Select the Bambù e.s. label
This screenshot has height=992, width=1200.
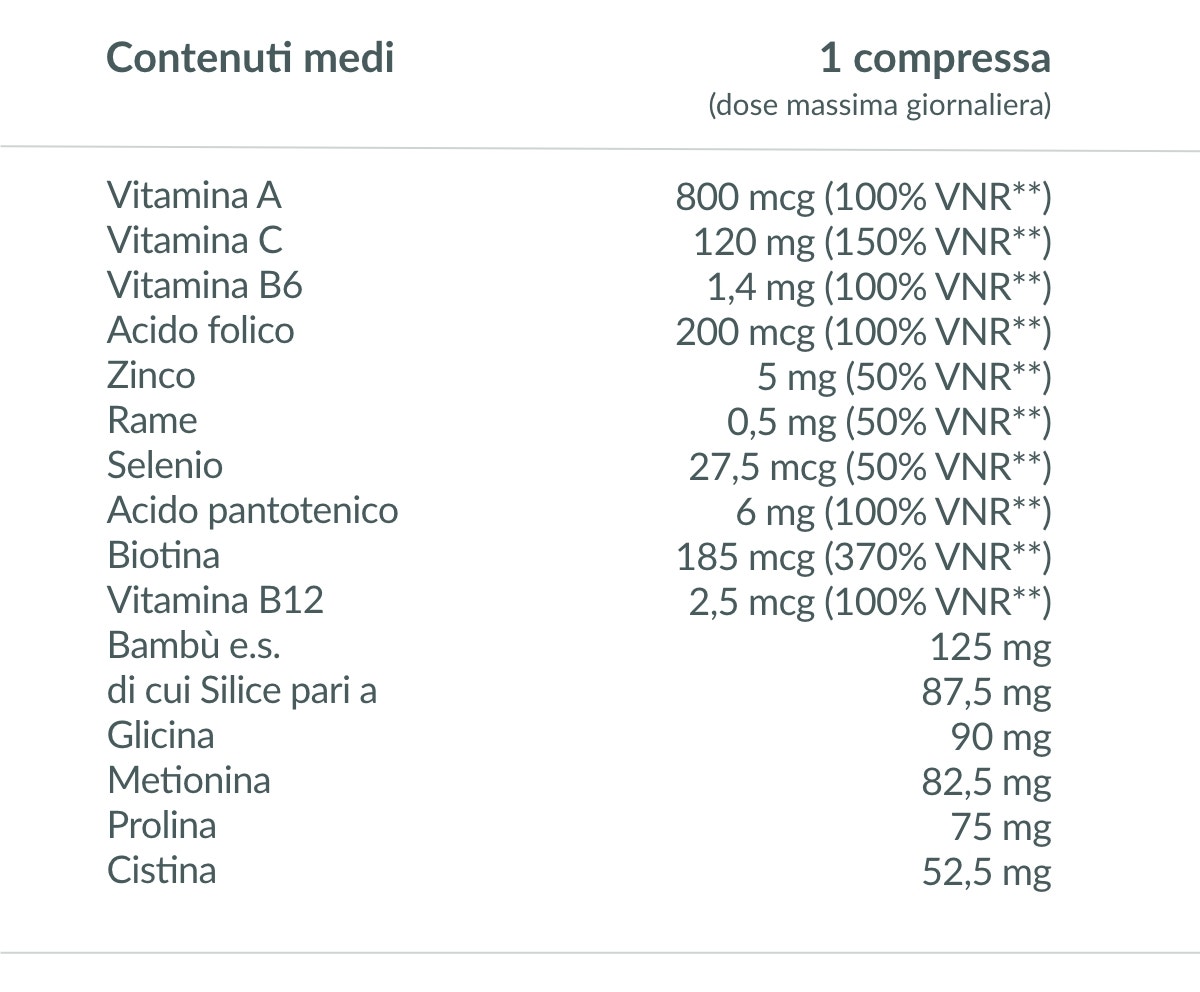point(194,645)
